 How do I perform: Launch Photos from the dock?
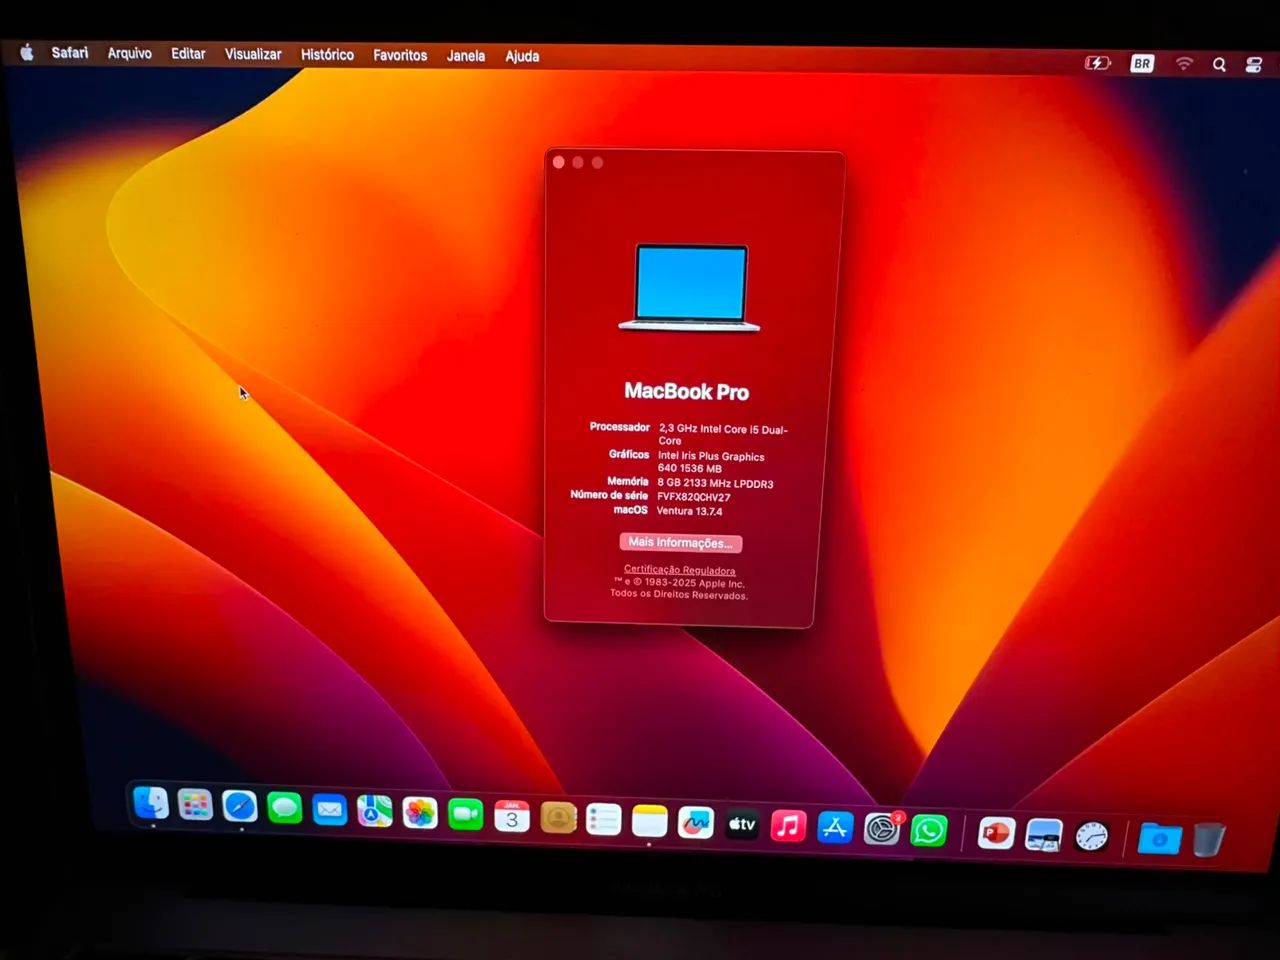coord(420,813)
